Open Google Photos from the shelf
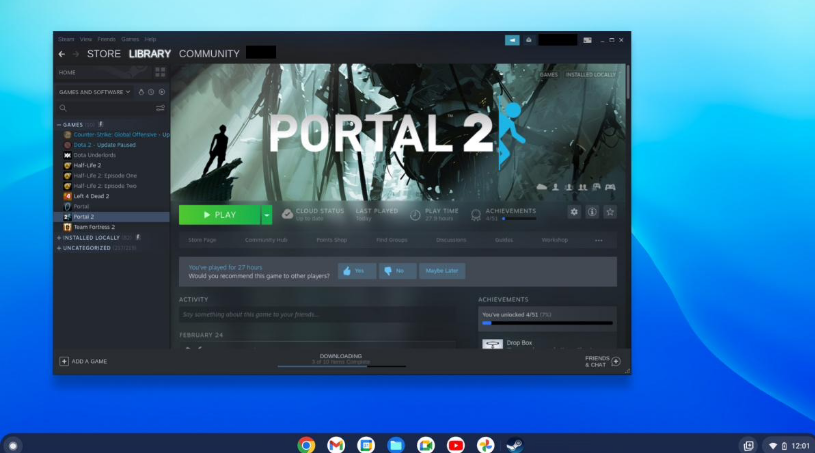815x453 pixels. (x=485, y=445)
